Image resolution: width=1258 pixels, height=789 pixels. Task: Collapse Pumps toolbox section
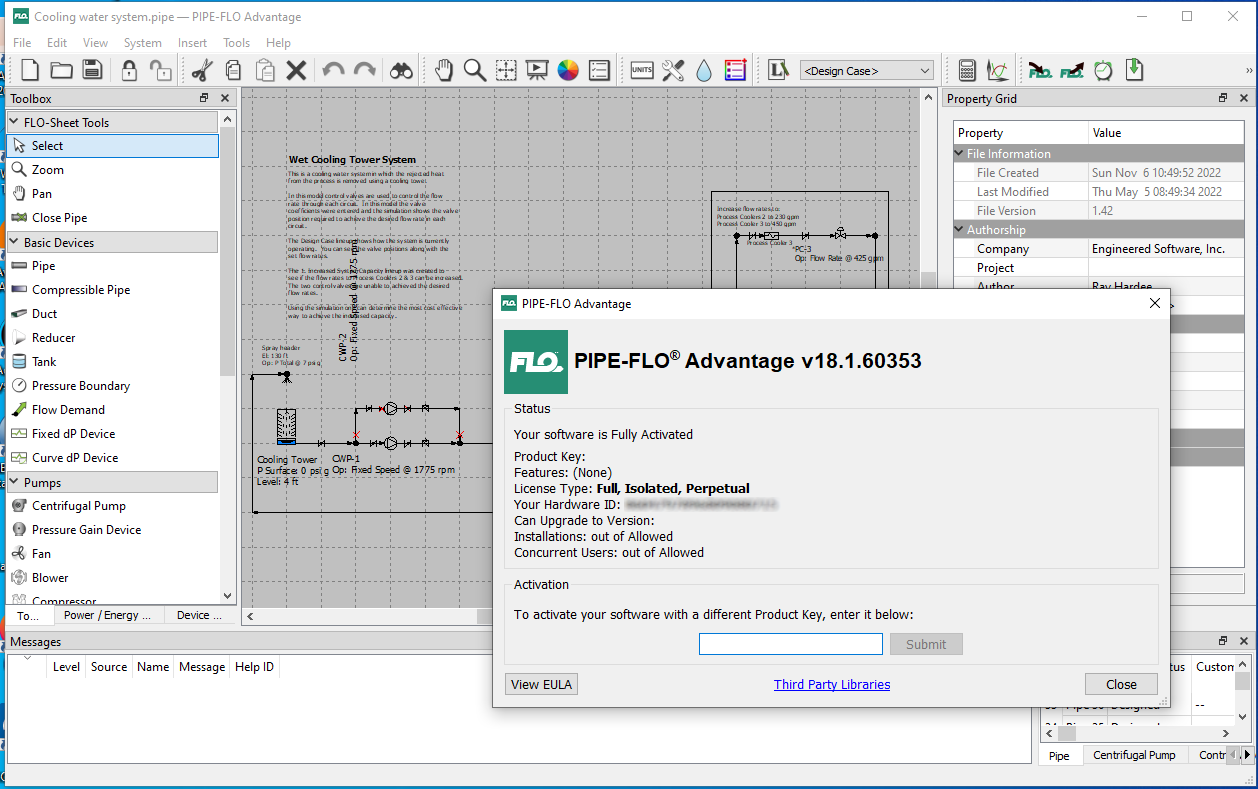coord(14,483)
